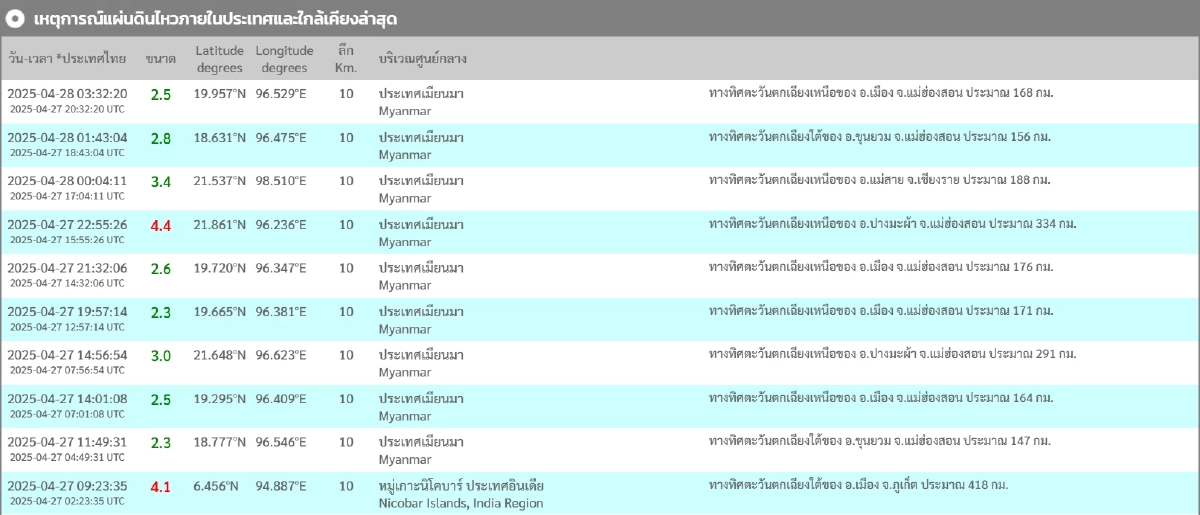Click the วัน-เวลา column header
Viewport: 1200px width, 515px height.
[x=67, y=59]
